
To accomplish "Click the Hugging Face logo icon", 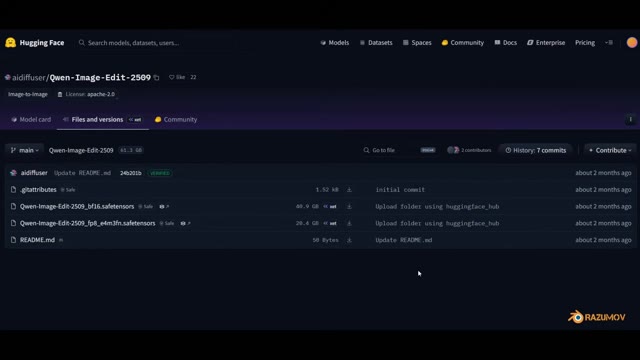I will (11, 42).
